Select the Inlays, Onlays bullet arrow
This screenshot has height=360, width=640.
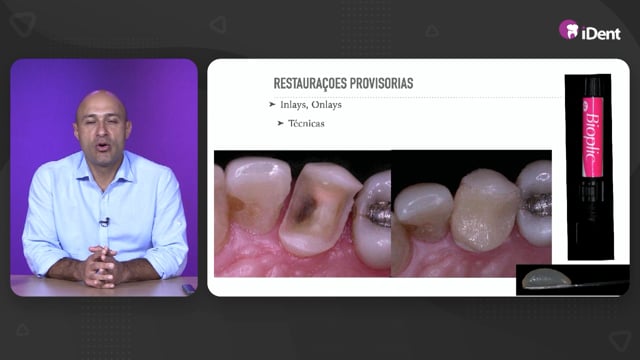[x=272, y=104]
